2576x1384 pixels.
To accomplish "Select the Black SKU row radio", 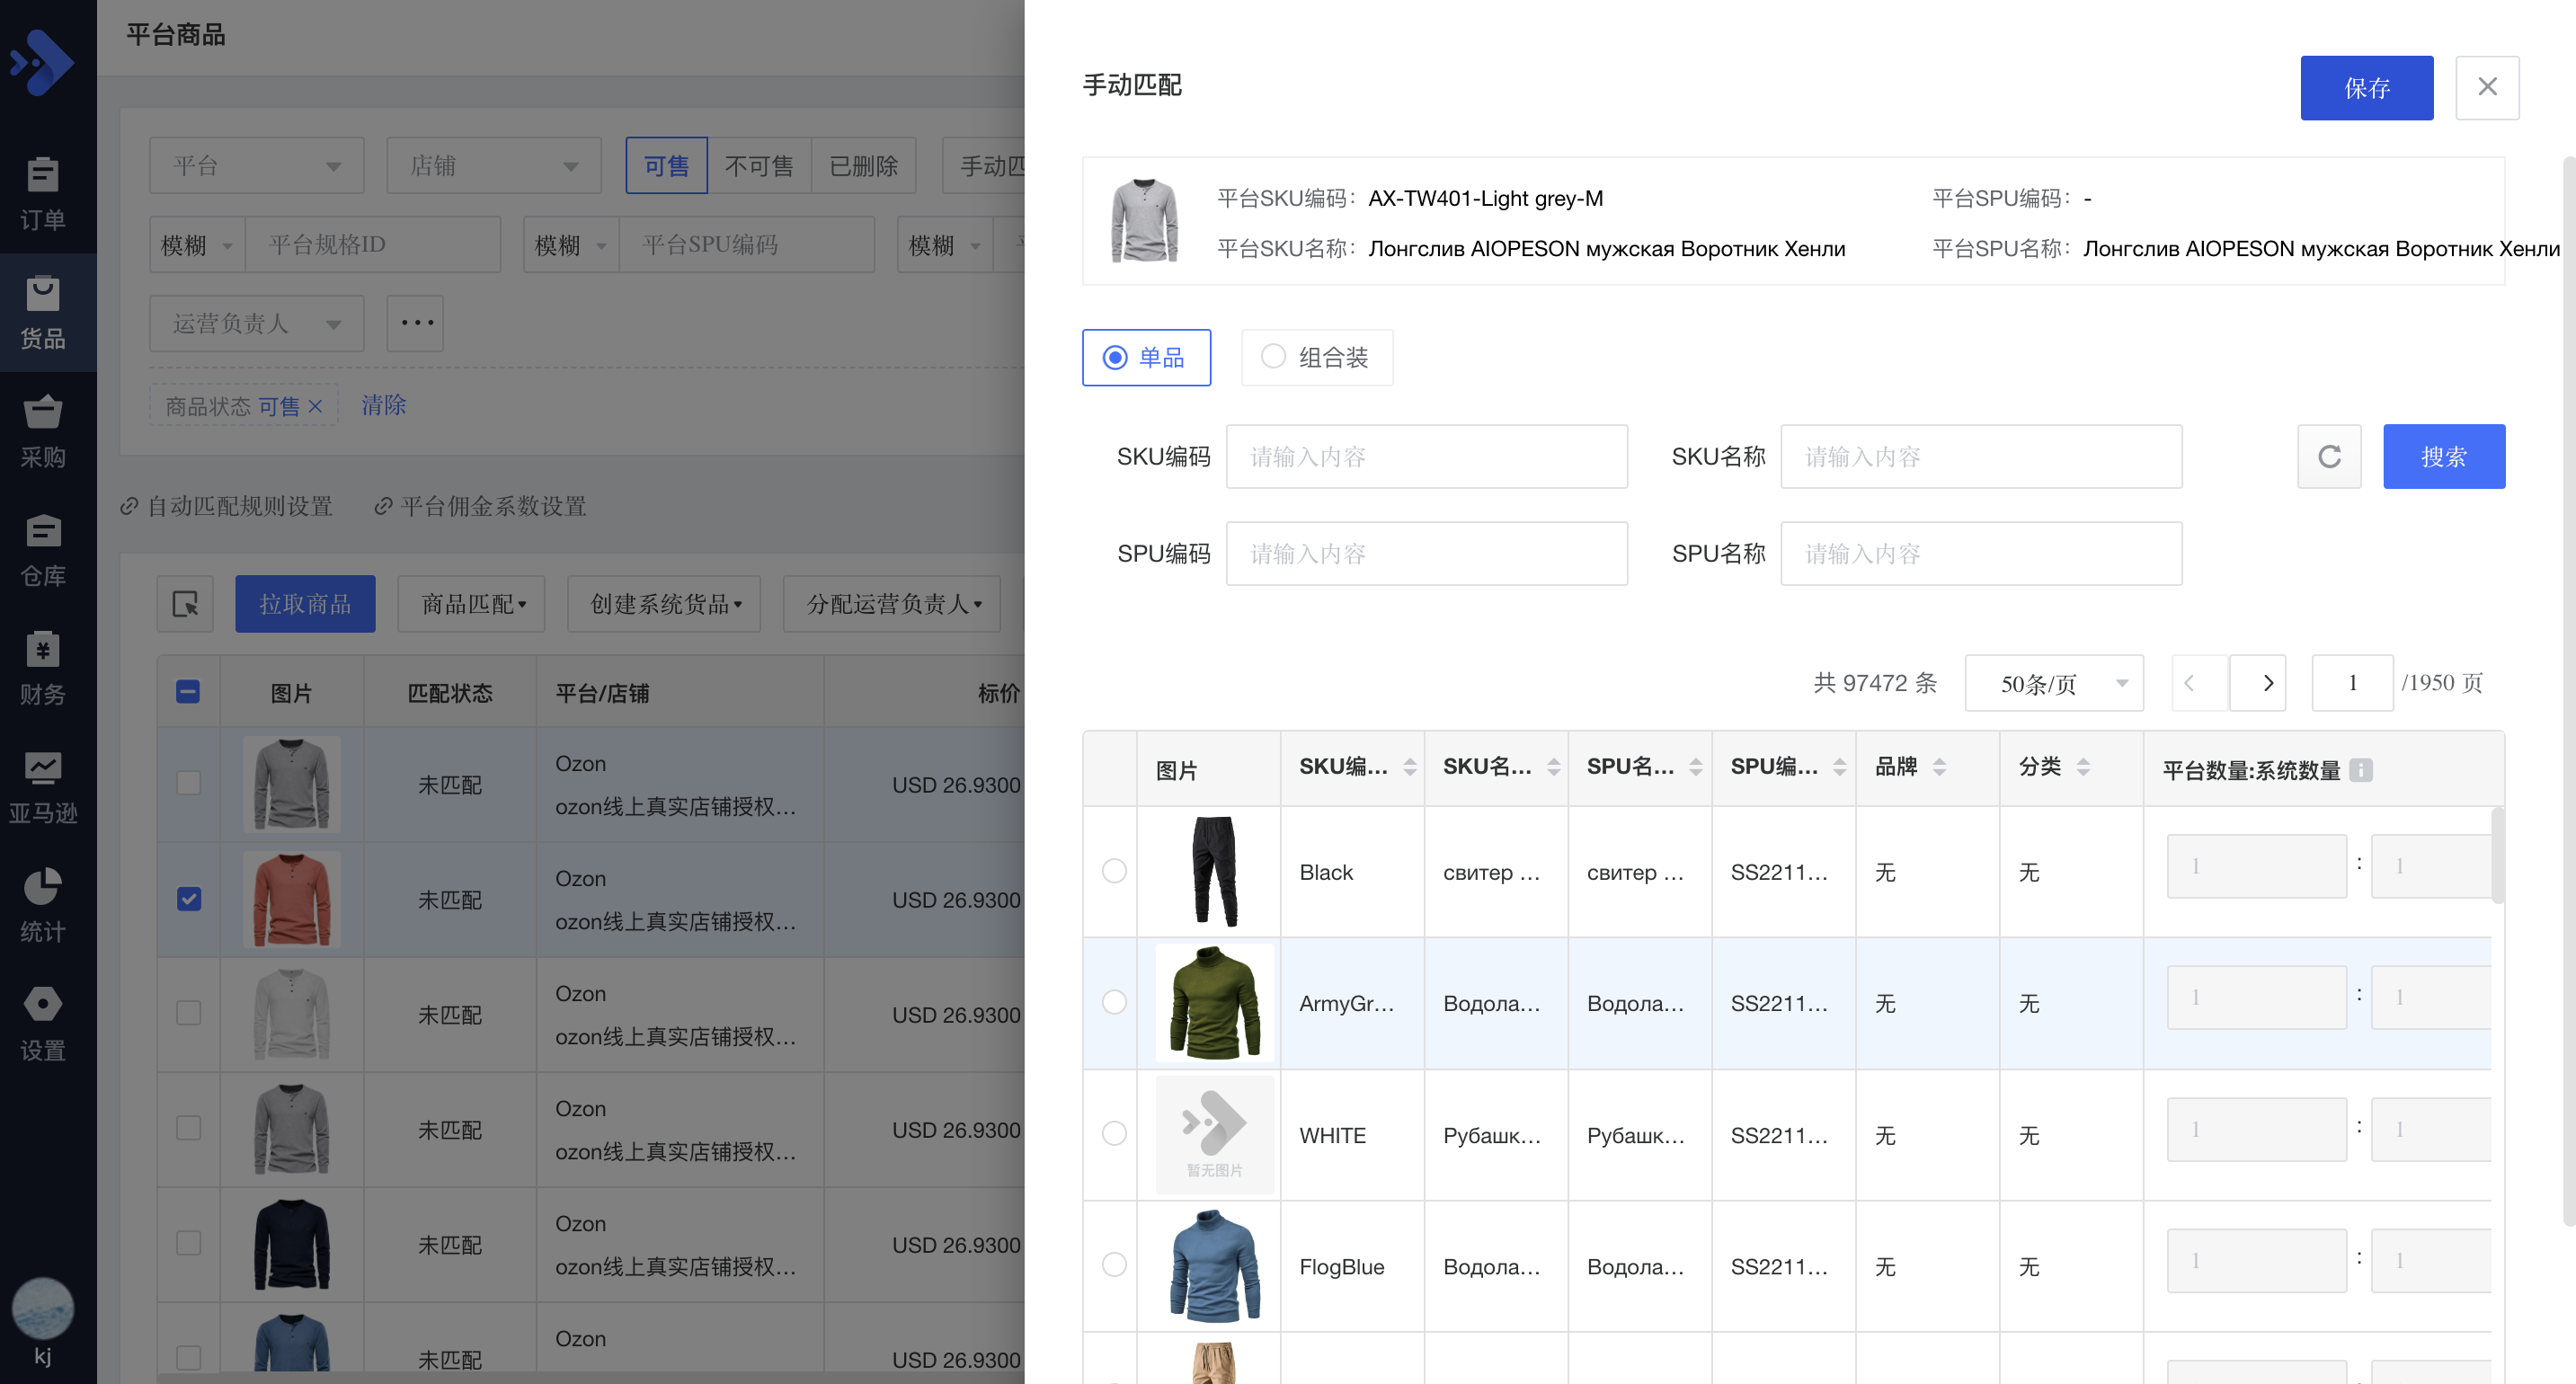I will 1114,871.
